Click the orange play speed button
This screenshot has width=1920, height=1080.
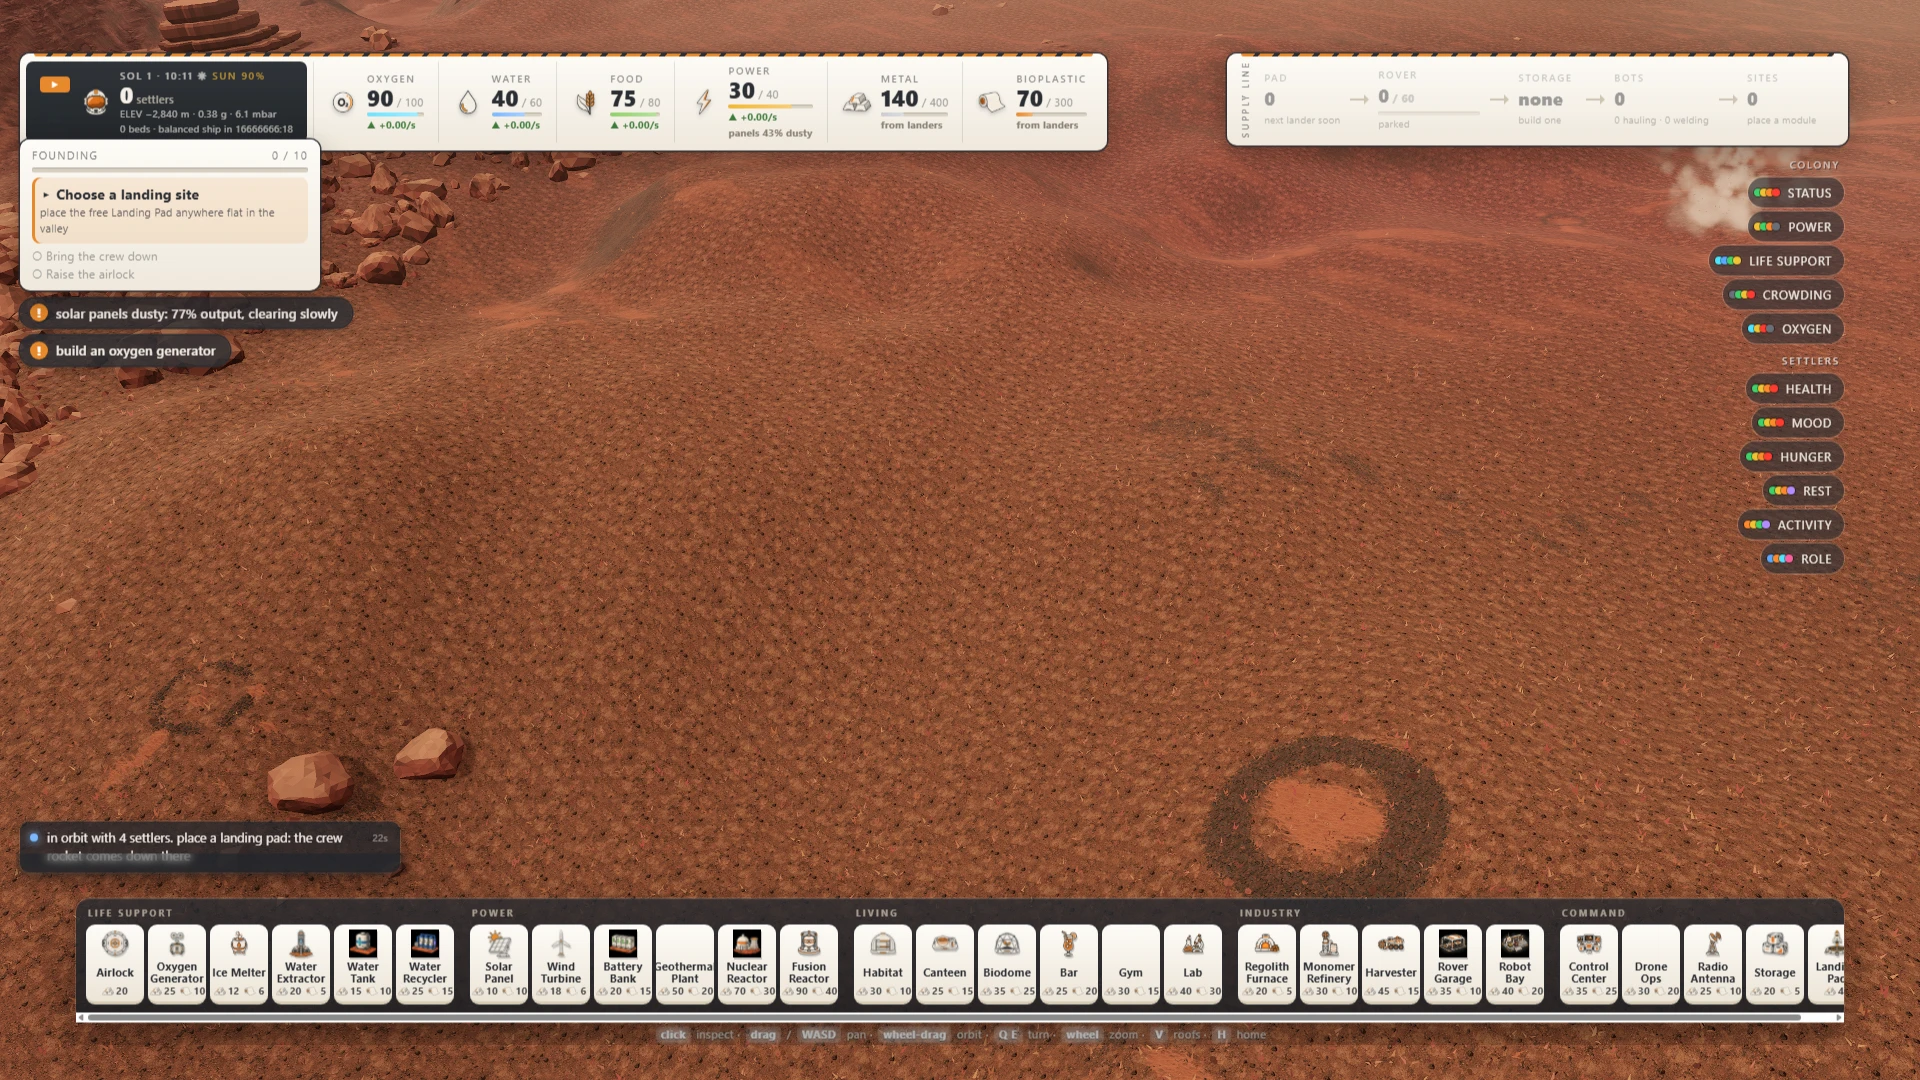click(55, 85)
